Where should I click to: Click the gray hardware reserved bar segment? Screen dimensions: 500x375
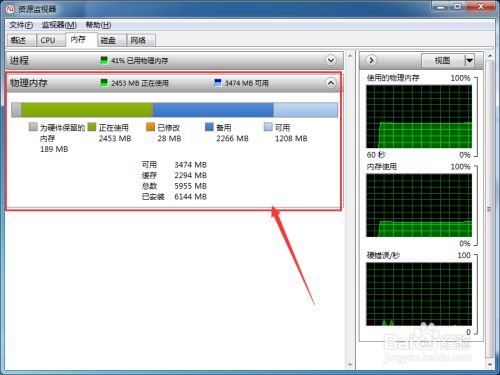coord(16,110)
